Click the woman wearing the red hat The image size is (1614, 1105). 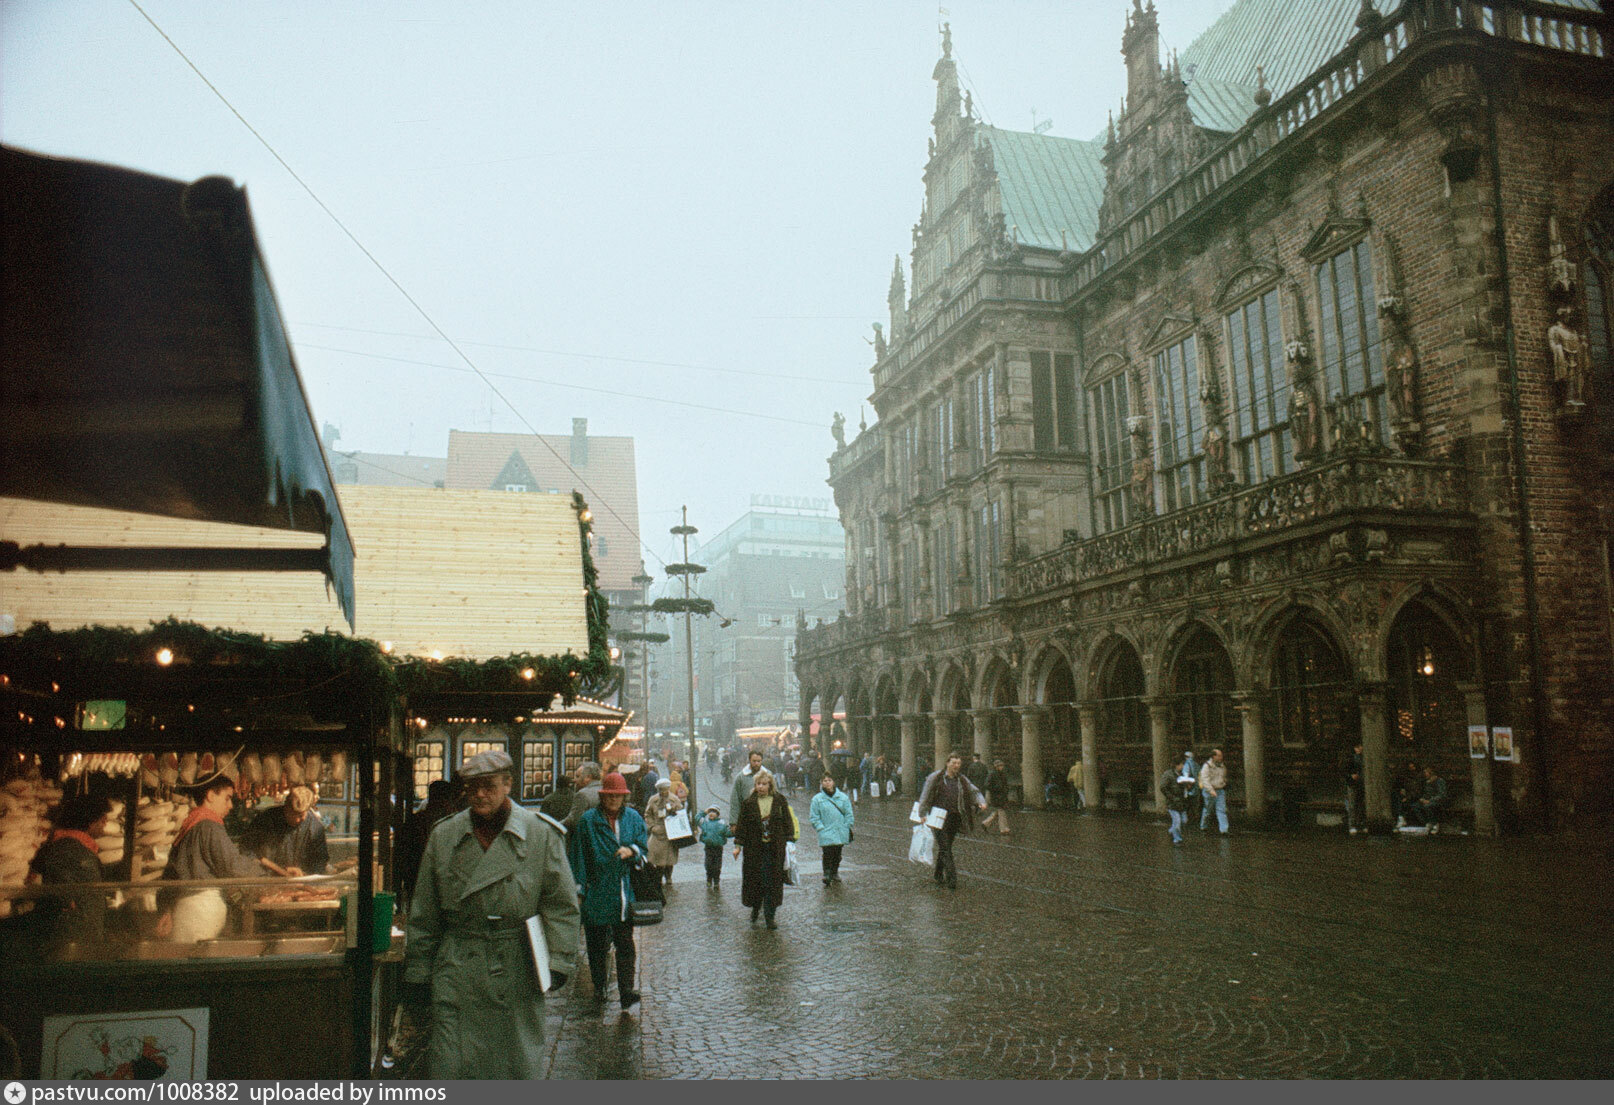[x=609, y=870]
